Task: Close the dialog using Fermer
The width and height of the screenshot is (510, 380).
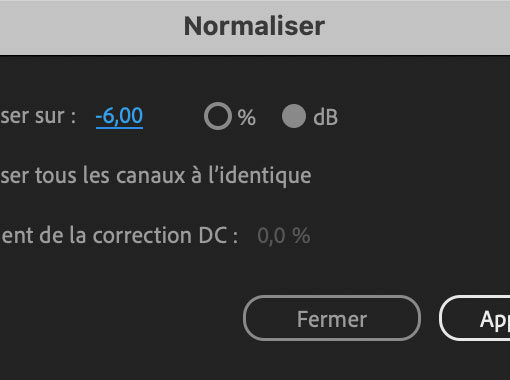Action: pyautogui.click(x=332, y=318)
